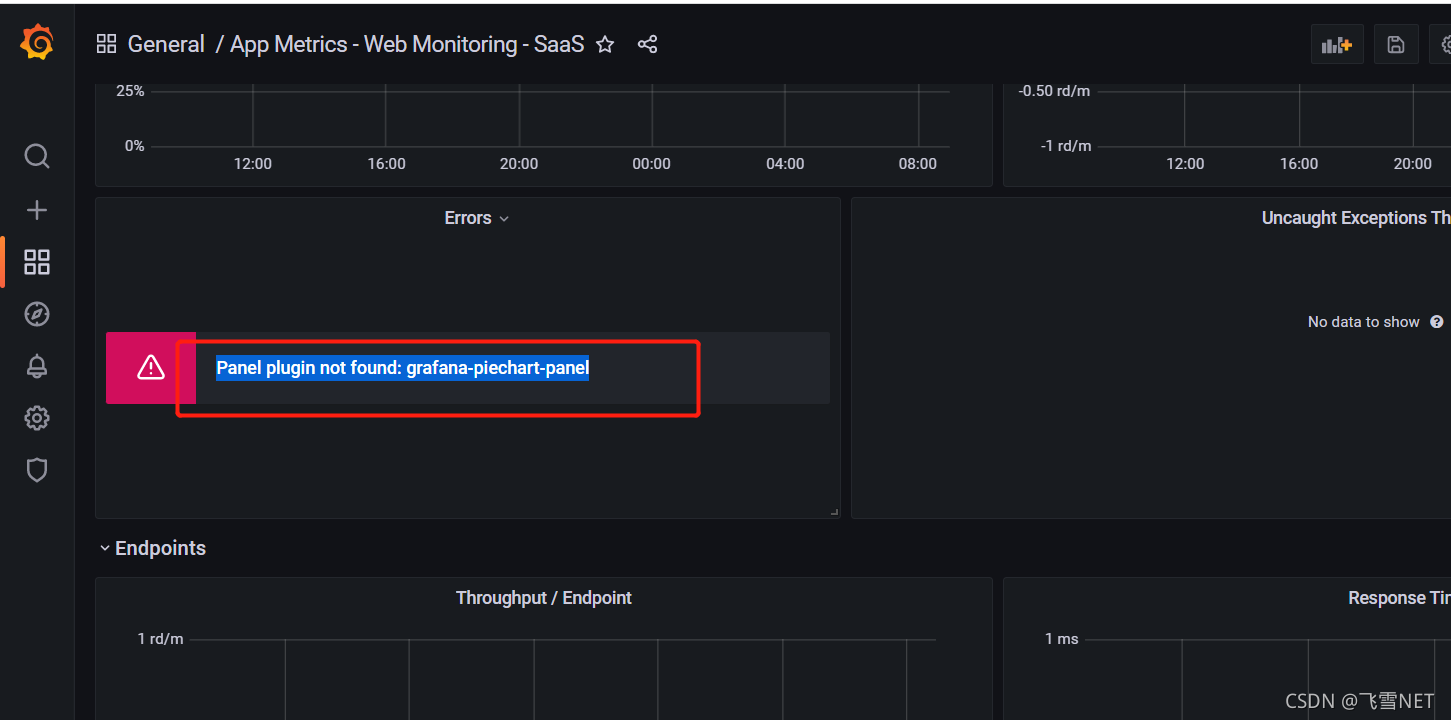This screenshot has width=1451, height=720.
Task: Click the No data to show text
Action: pos(1364,322)
